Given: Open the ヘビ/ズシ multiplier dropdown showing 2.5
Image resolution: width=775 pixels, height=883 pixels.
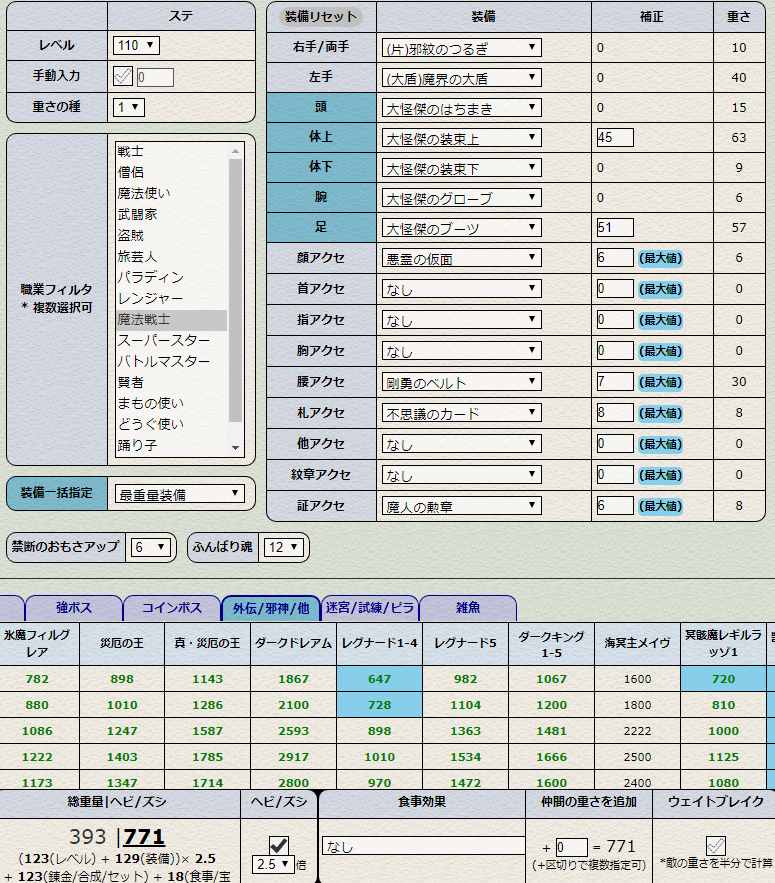Looking at the screenshot, I should [273, 864].
